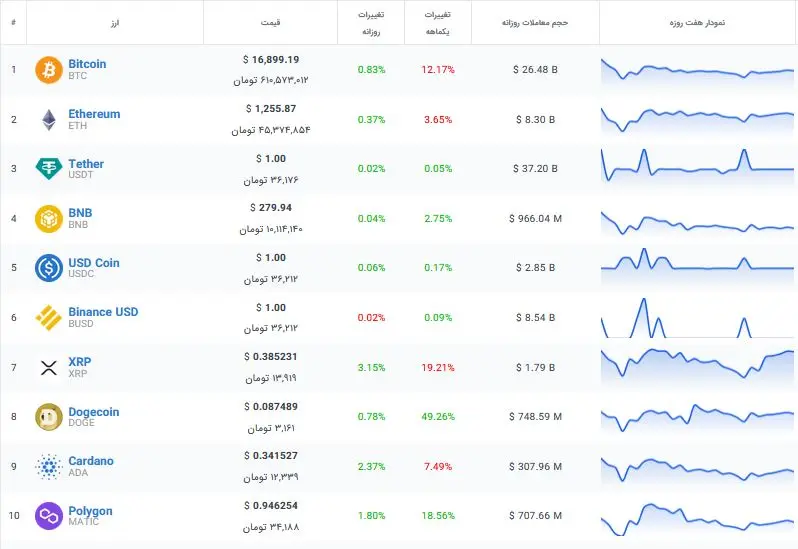Click the purple Polygon logo icon
The height and width of the screenshot is (549, 798).
pos(49,516)
